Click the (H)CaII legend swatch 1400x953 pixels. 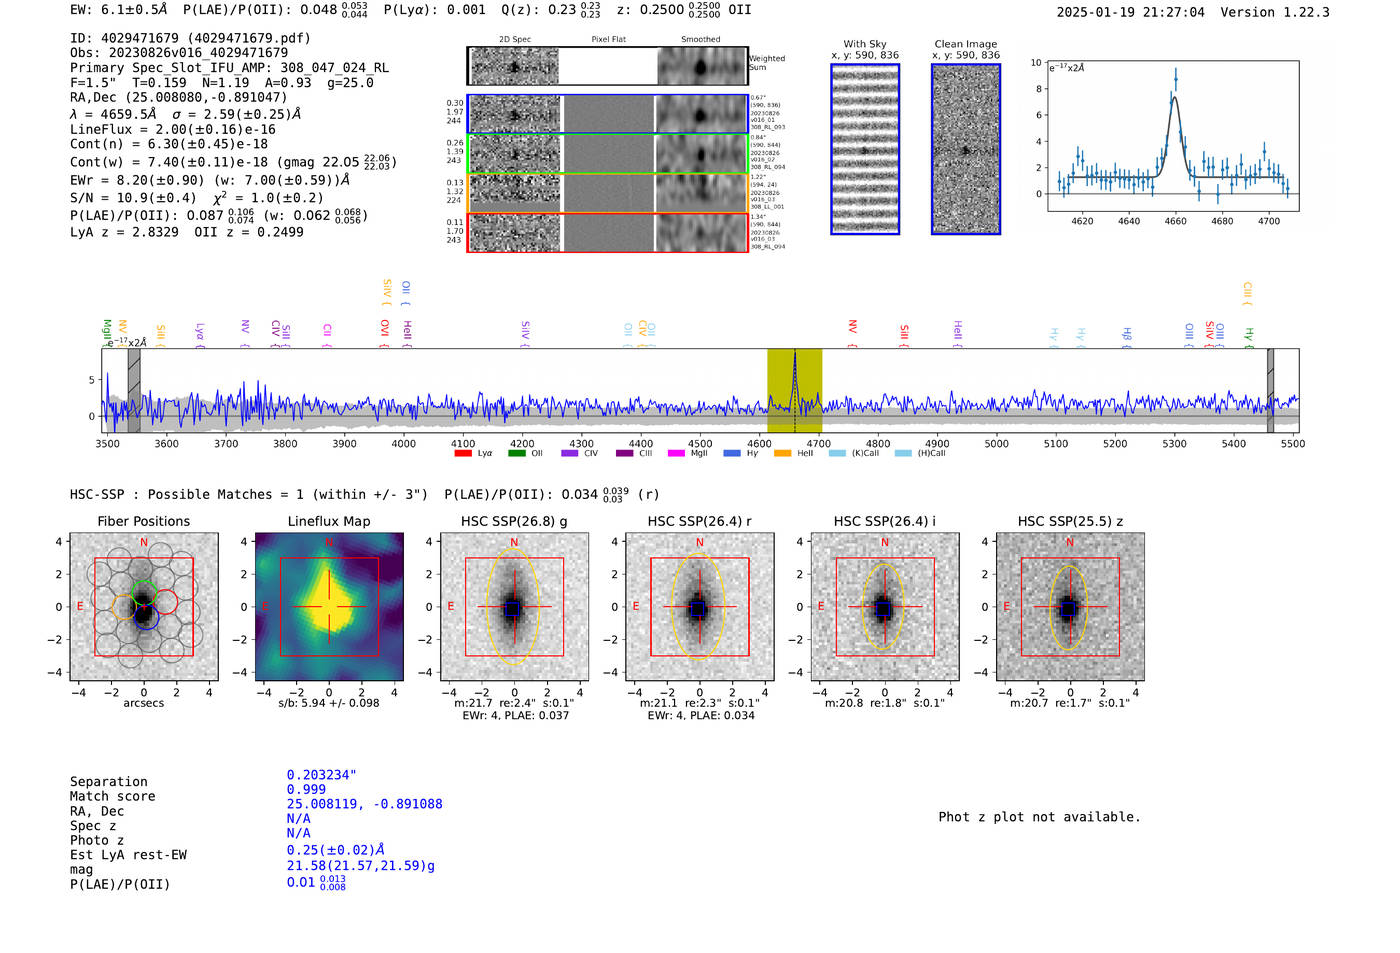(x=903, y=453)
